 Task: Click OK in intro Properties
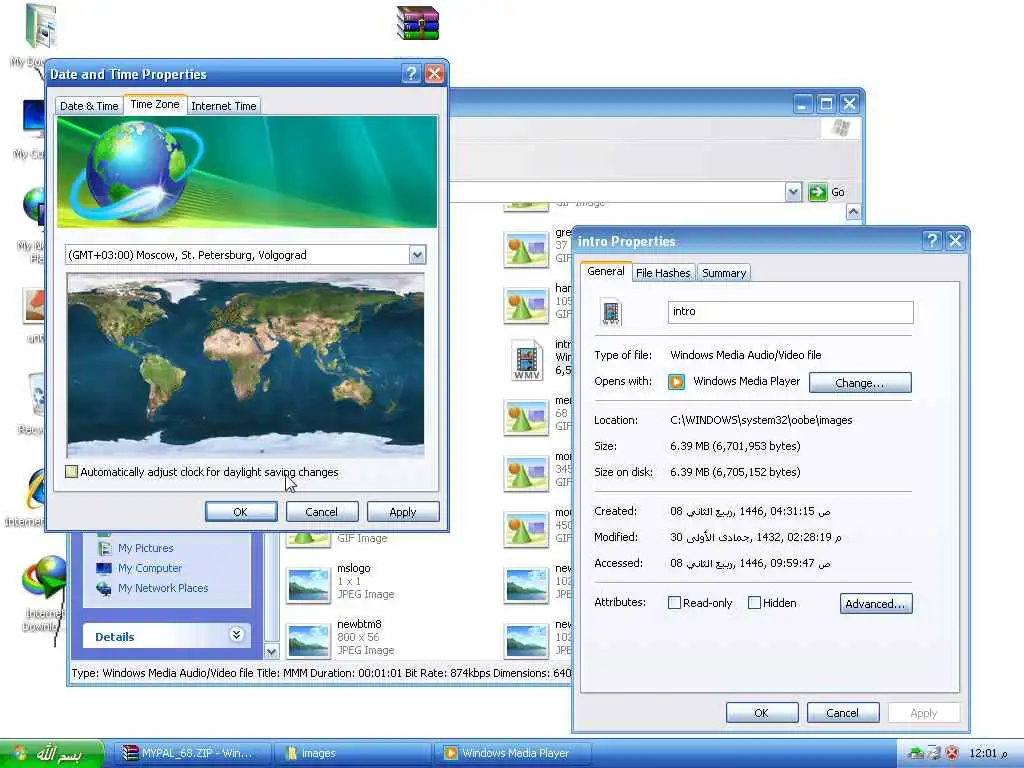pyautogui.click(x=761, y=713)
